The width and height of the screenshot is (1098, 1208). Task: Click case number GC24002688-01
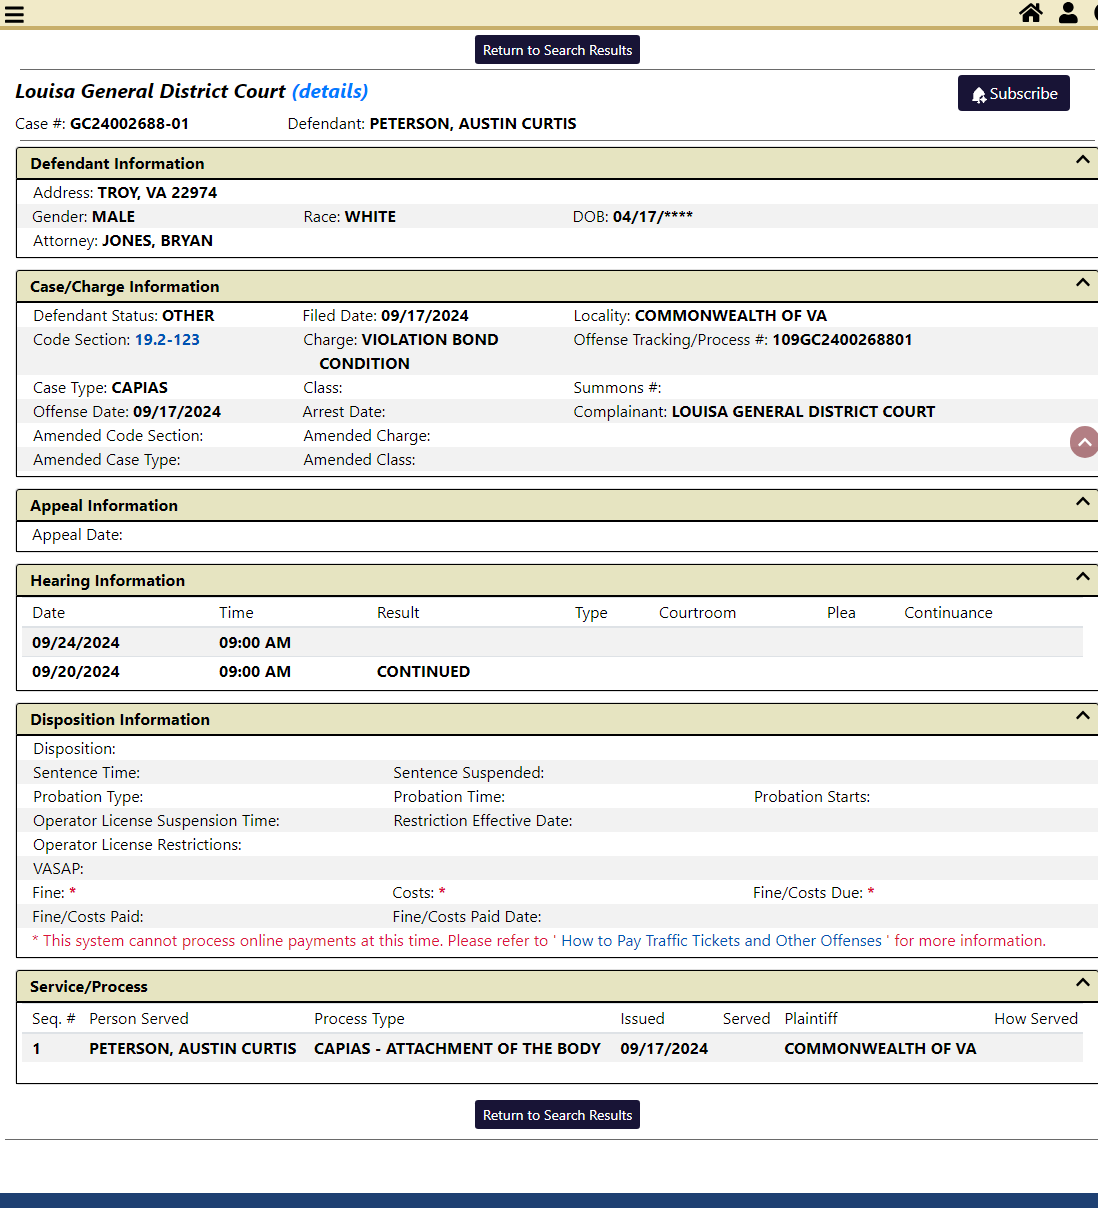pyautogui.click(x=129, y=124)
